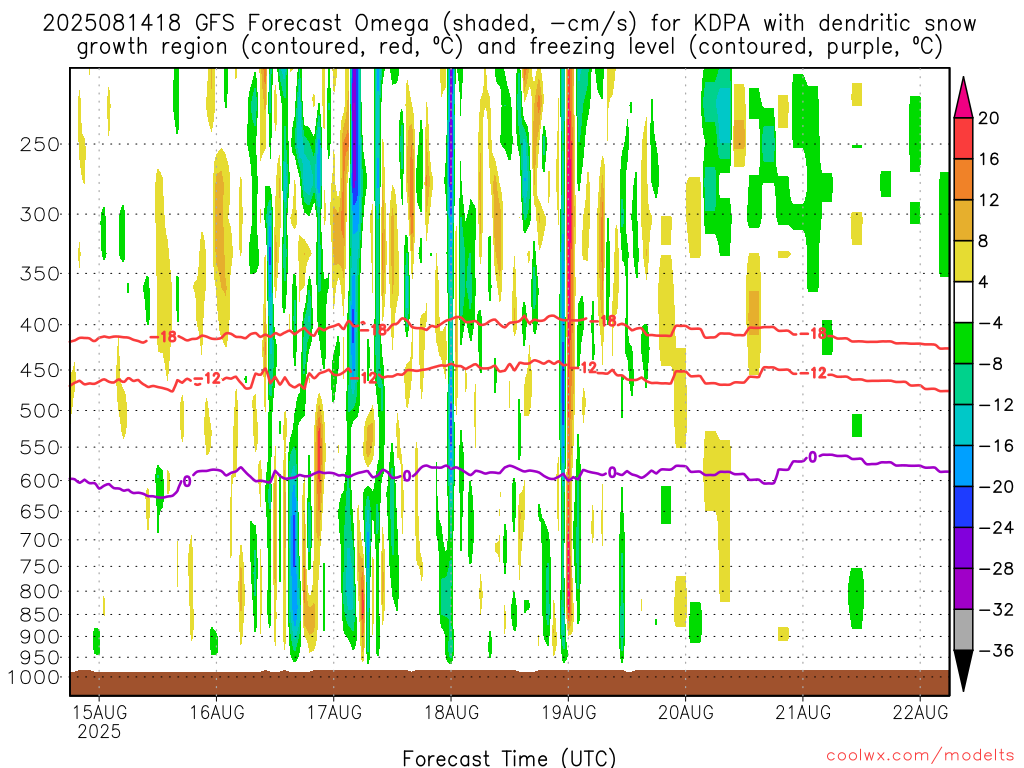1024x768 pixels.
Task: Click the 400 pressure level label
Action: (40, 325)
